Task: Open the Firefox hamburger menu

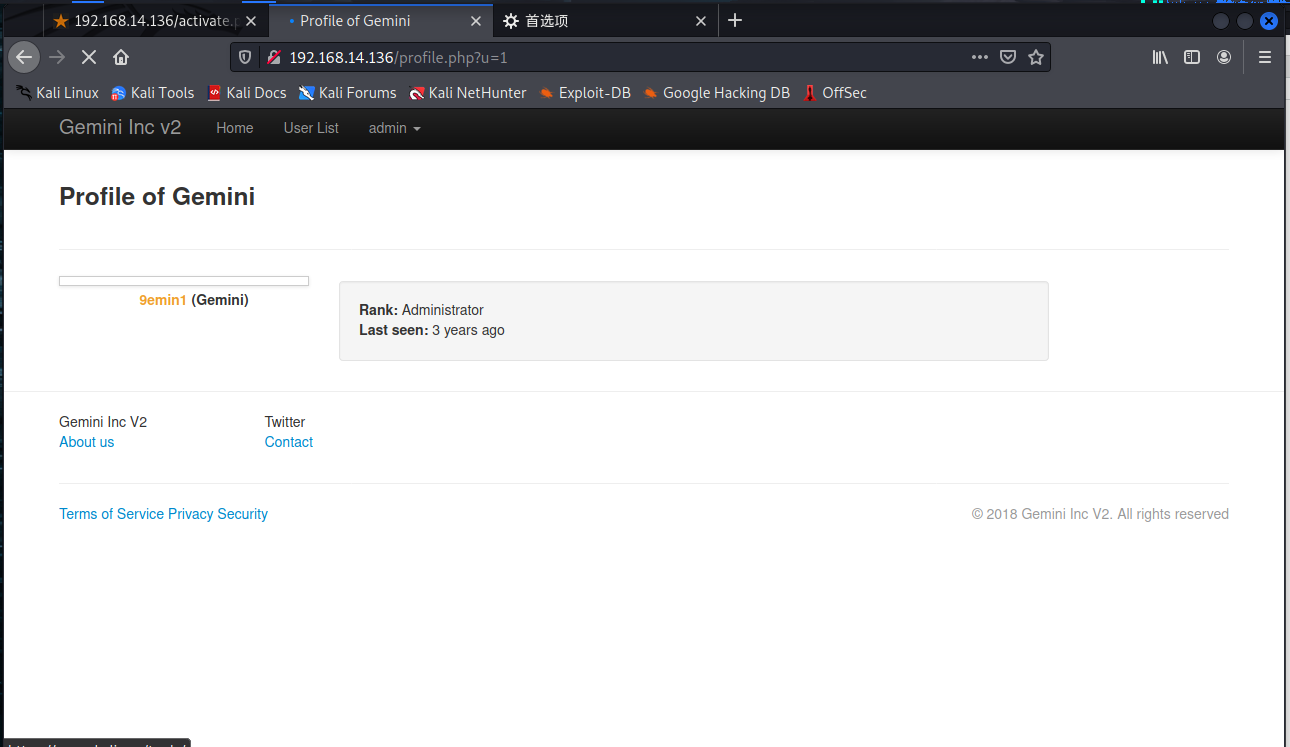Action: (1264, 57)
